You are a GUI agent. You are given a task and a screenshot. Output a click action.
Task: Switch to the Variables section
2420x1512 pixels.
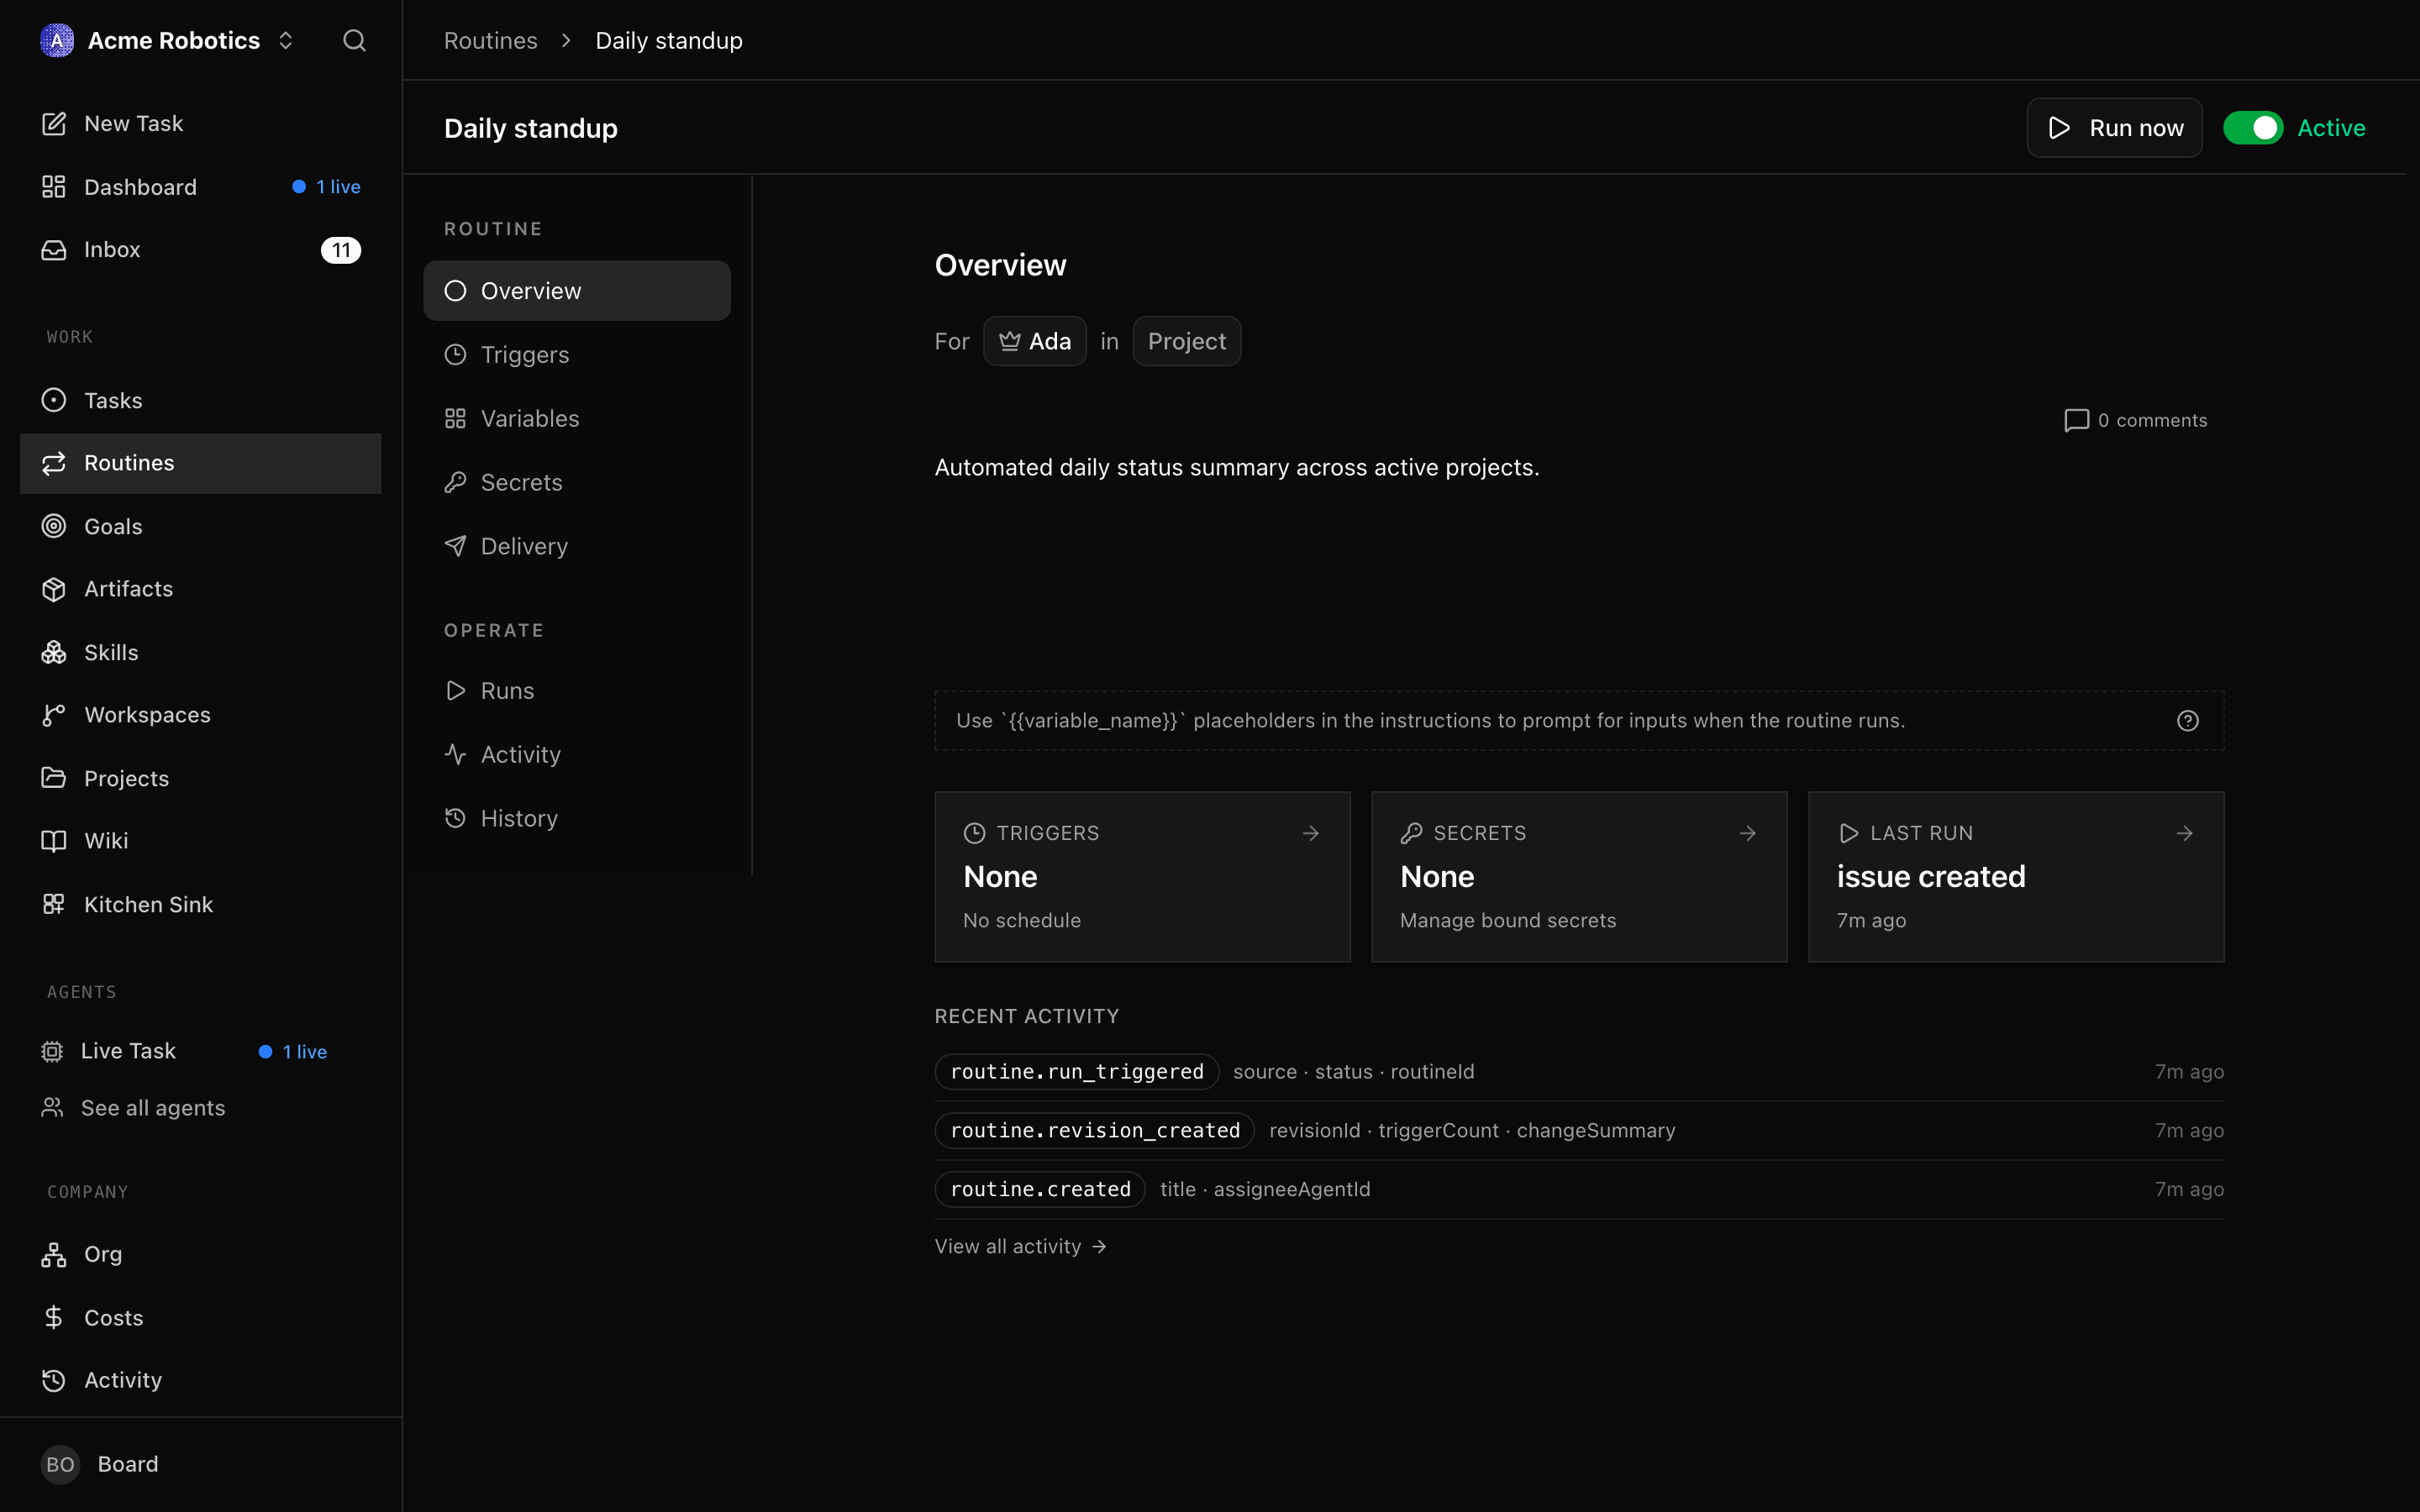577,419
